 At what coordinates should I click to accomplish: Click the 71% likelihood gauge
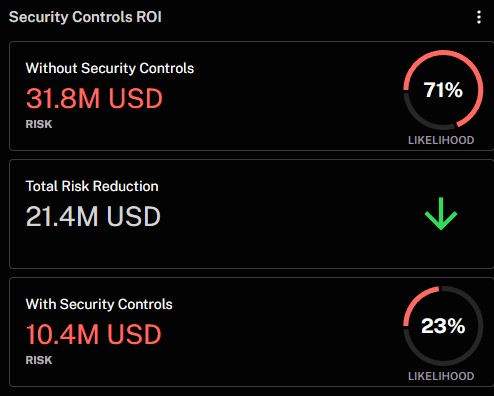pos(443,90)
